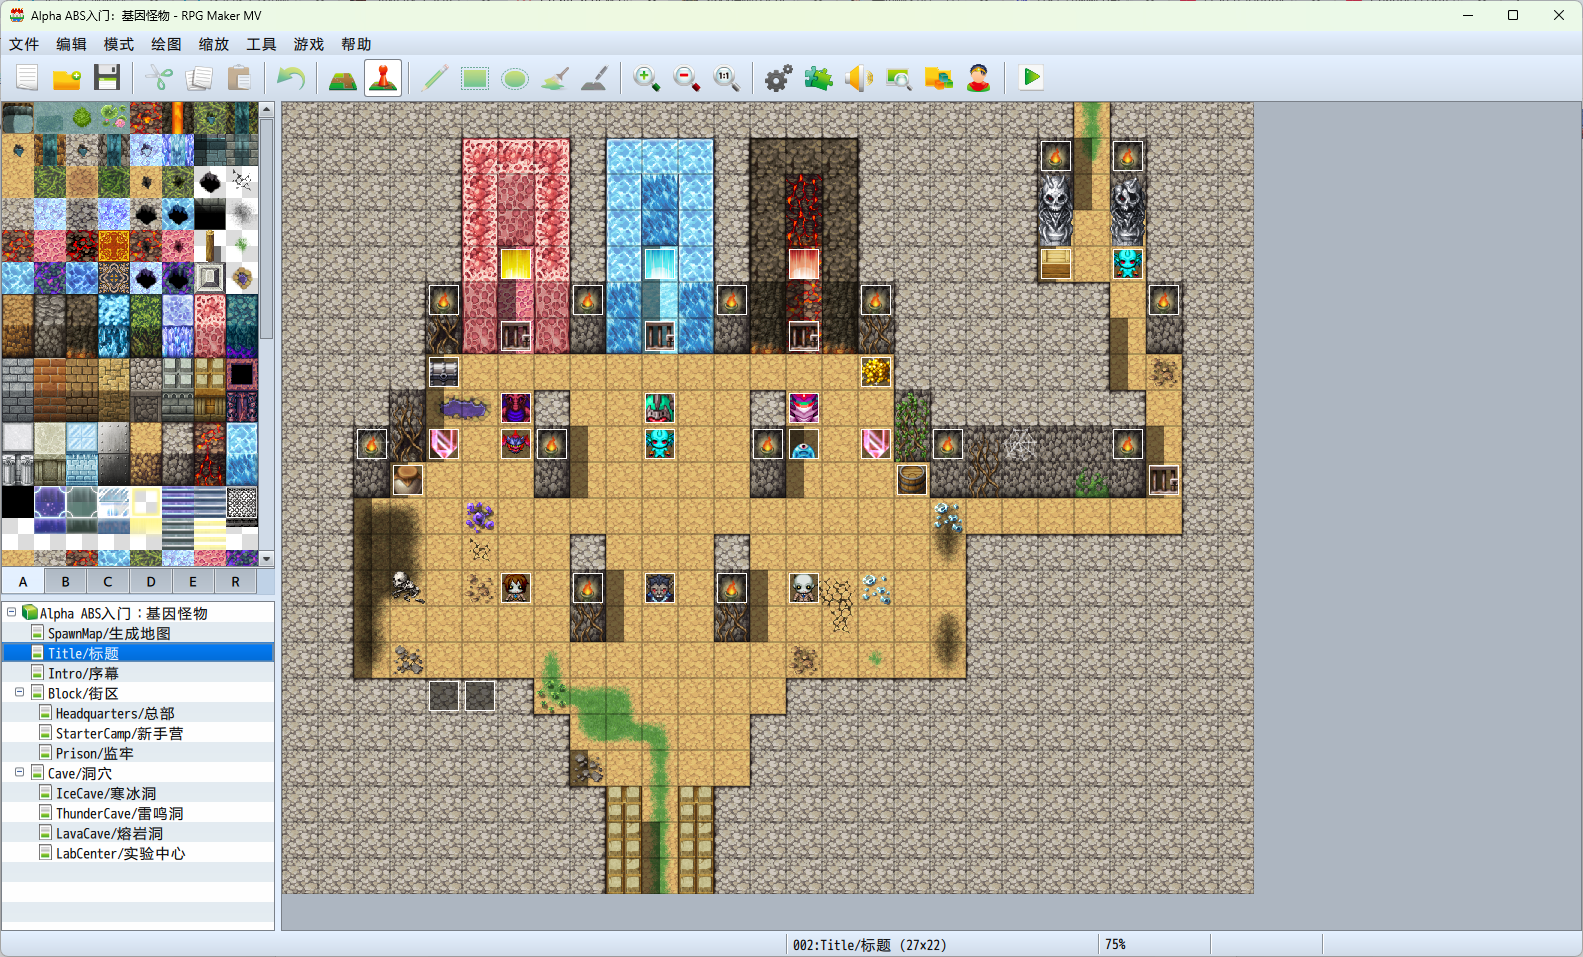Open a project with the folder icon
This screenshot has height=957, width=1583.
[67, 78]
